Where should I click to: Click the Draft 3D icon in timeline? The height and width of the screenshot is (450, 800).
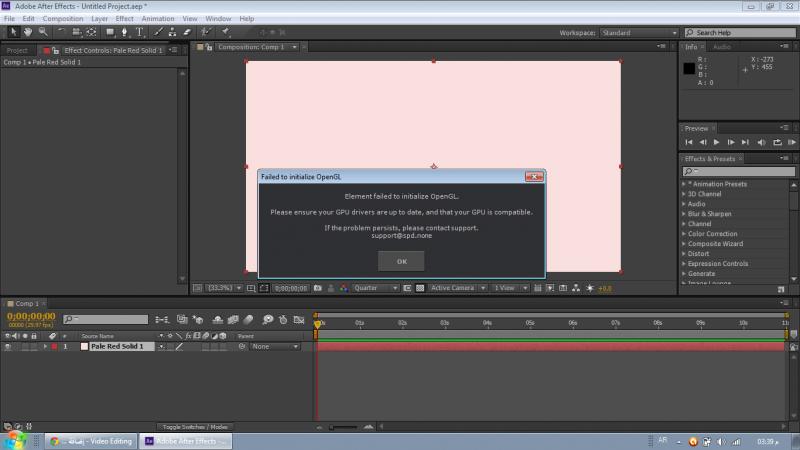[198, 320]
